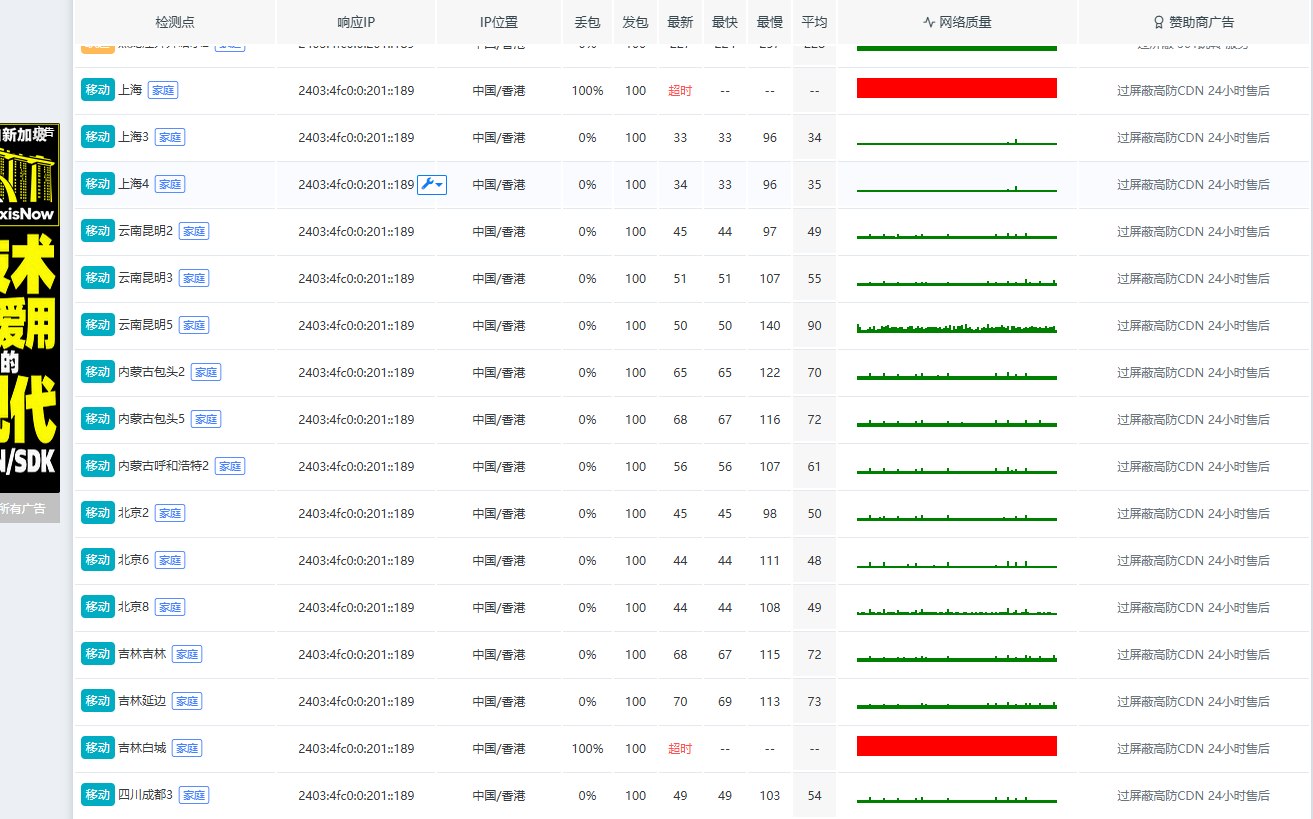Click the 移动 badge on the 上海3 row
The width and height of the screenshot is (1313, 819).
97,137
